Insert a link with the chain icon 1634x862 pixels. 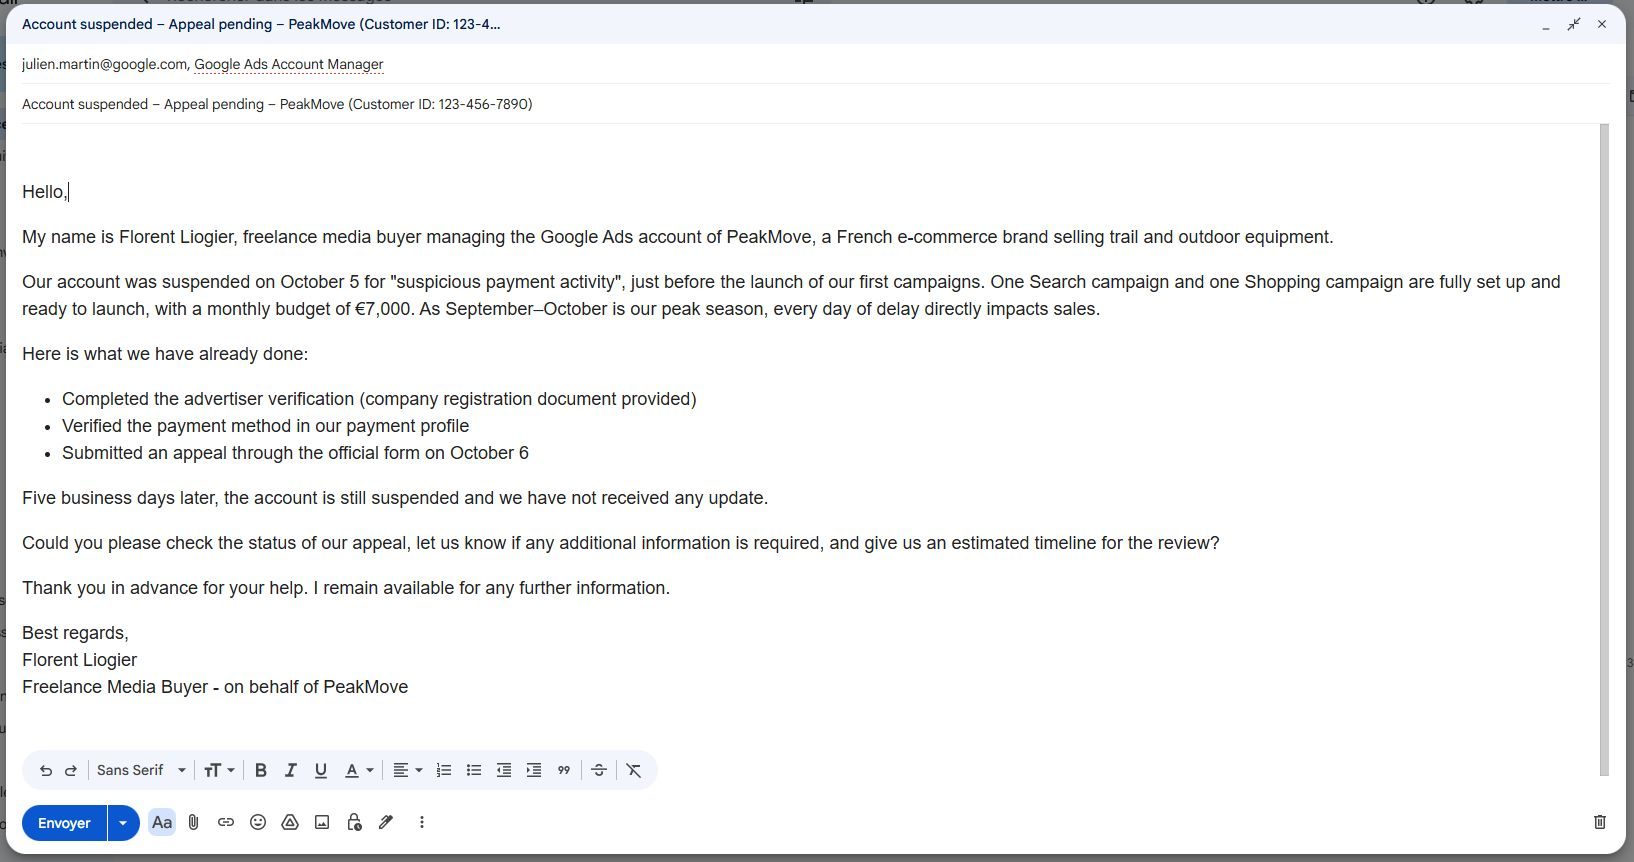click(x=226, y=822)
